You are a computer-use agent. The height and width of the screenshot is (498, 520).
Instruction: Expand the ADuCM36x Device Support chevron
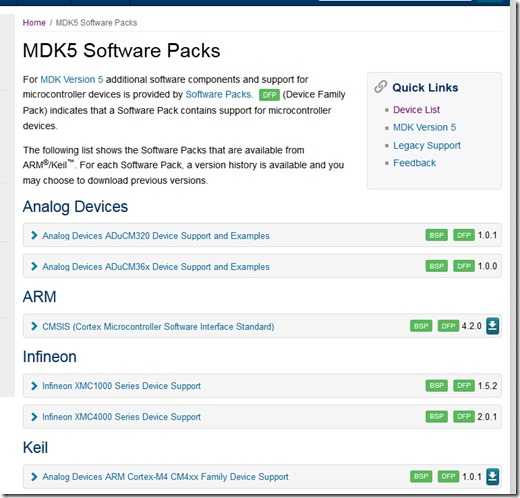[x=34, y=266]
